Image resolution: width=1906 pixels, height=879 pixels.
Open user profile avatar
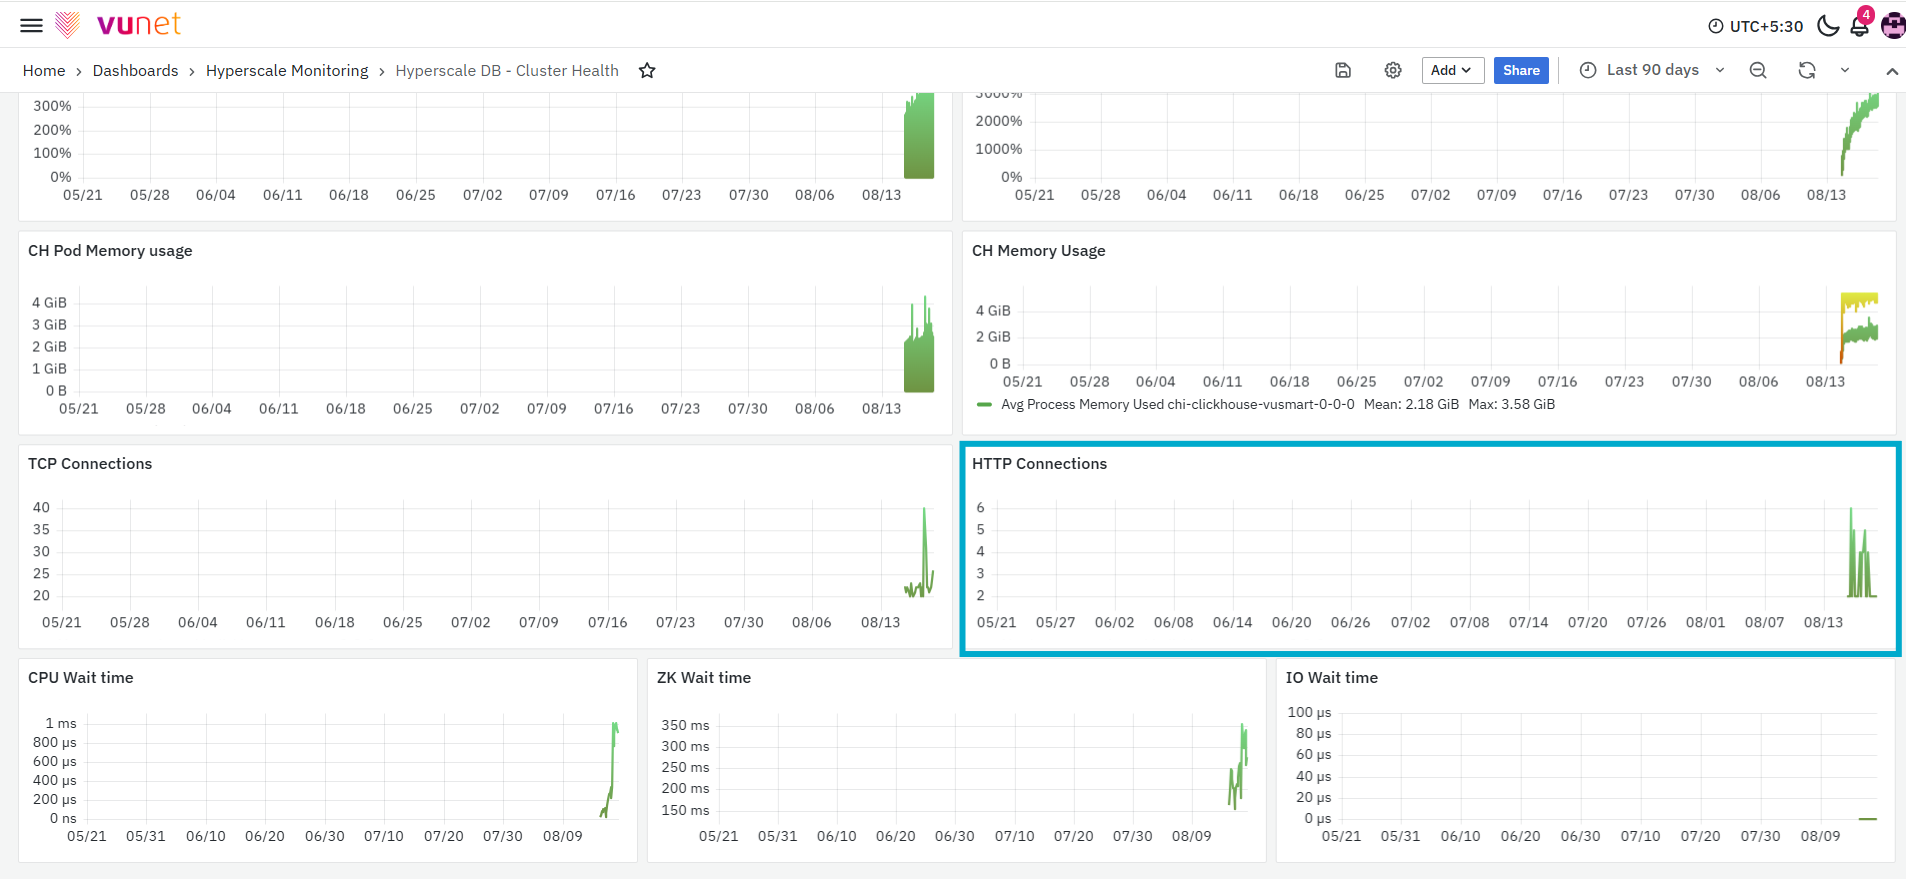click(1893, 26)
